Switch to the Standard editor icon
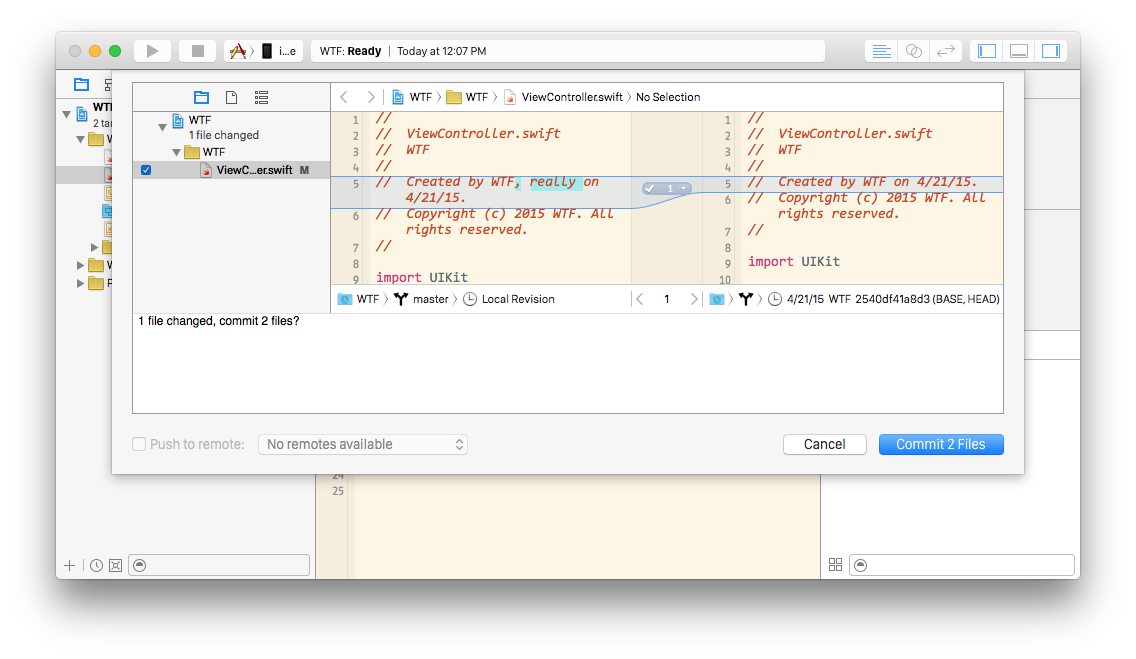The image size is (1136, 659). [881, 51]
